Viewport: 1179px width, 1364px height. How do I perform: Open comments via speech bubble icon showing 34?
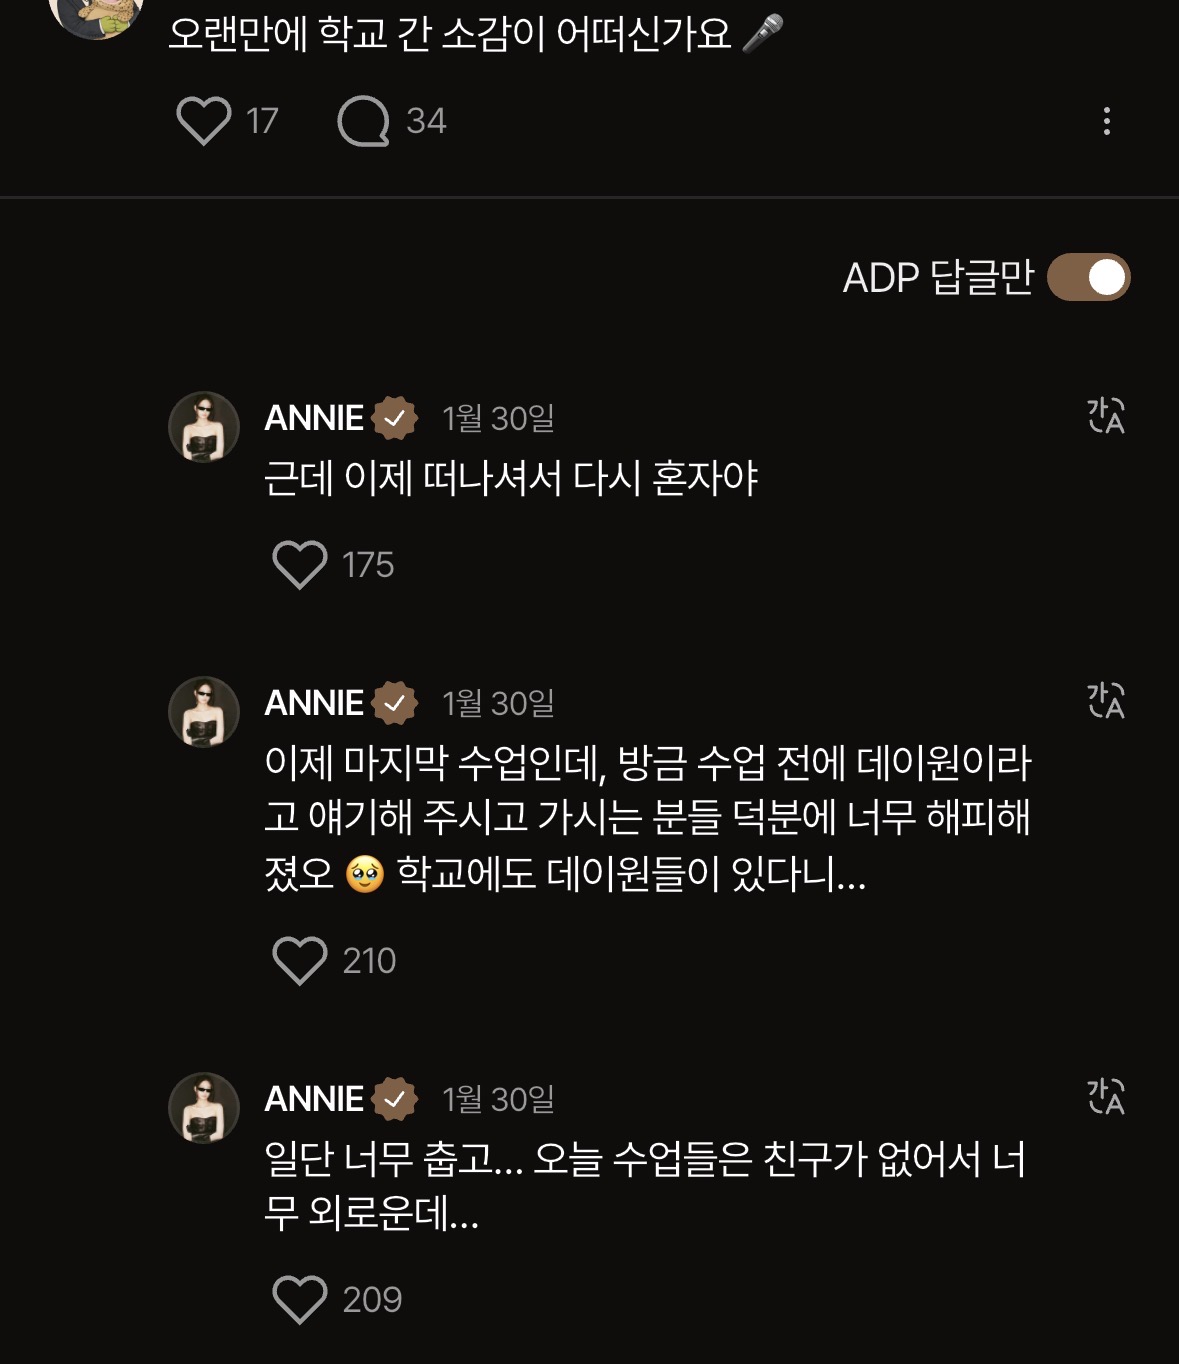pyautogui.click(x=363, y=121)
